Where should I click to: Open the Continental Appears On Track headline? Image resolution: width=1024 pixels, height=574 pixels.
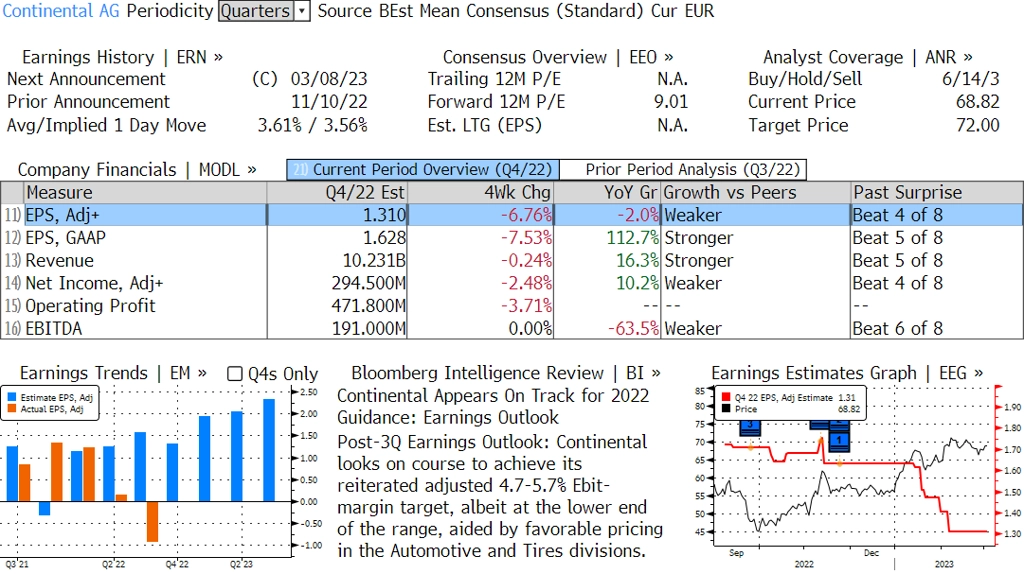coord(493,406)
